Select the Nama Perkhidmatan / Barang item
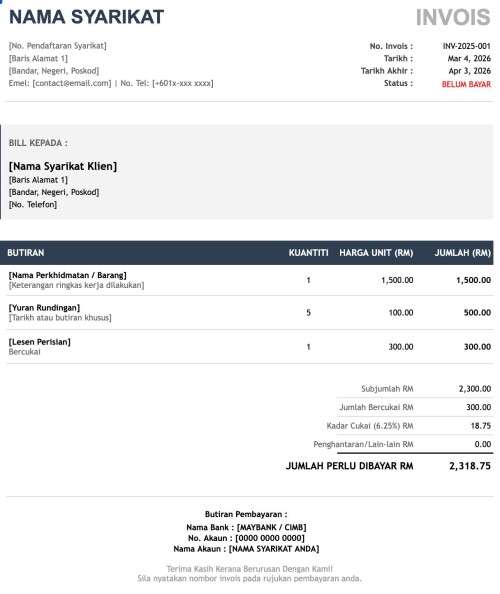 point(67,275)
